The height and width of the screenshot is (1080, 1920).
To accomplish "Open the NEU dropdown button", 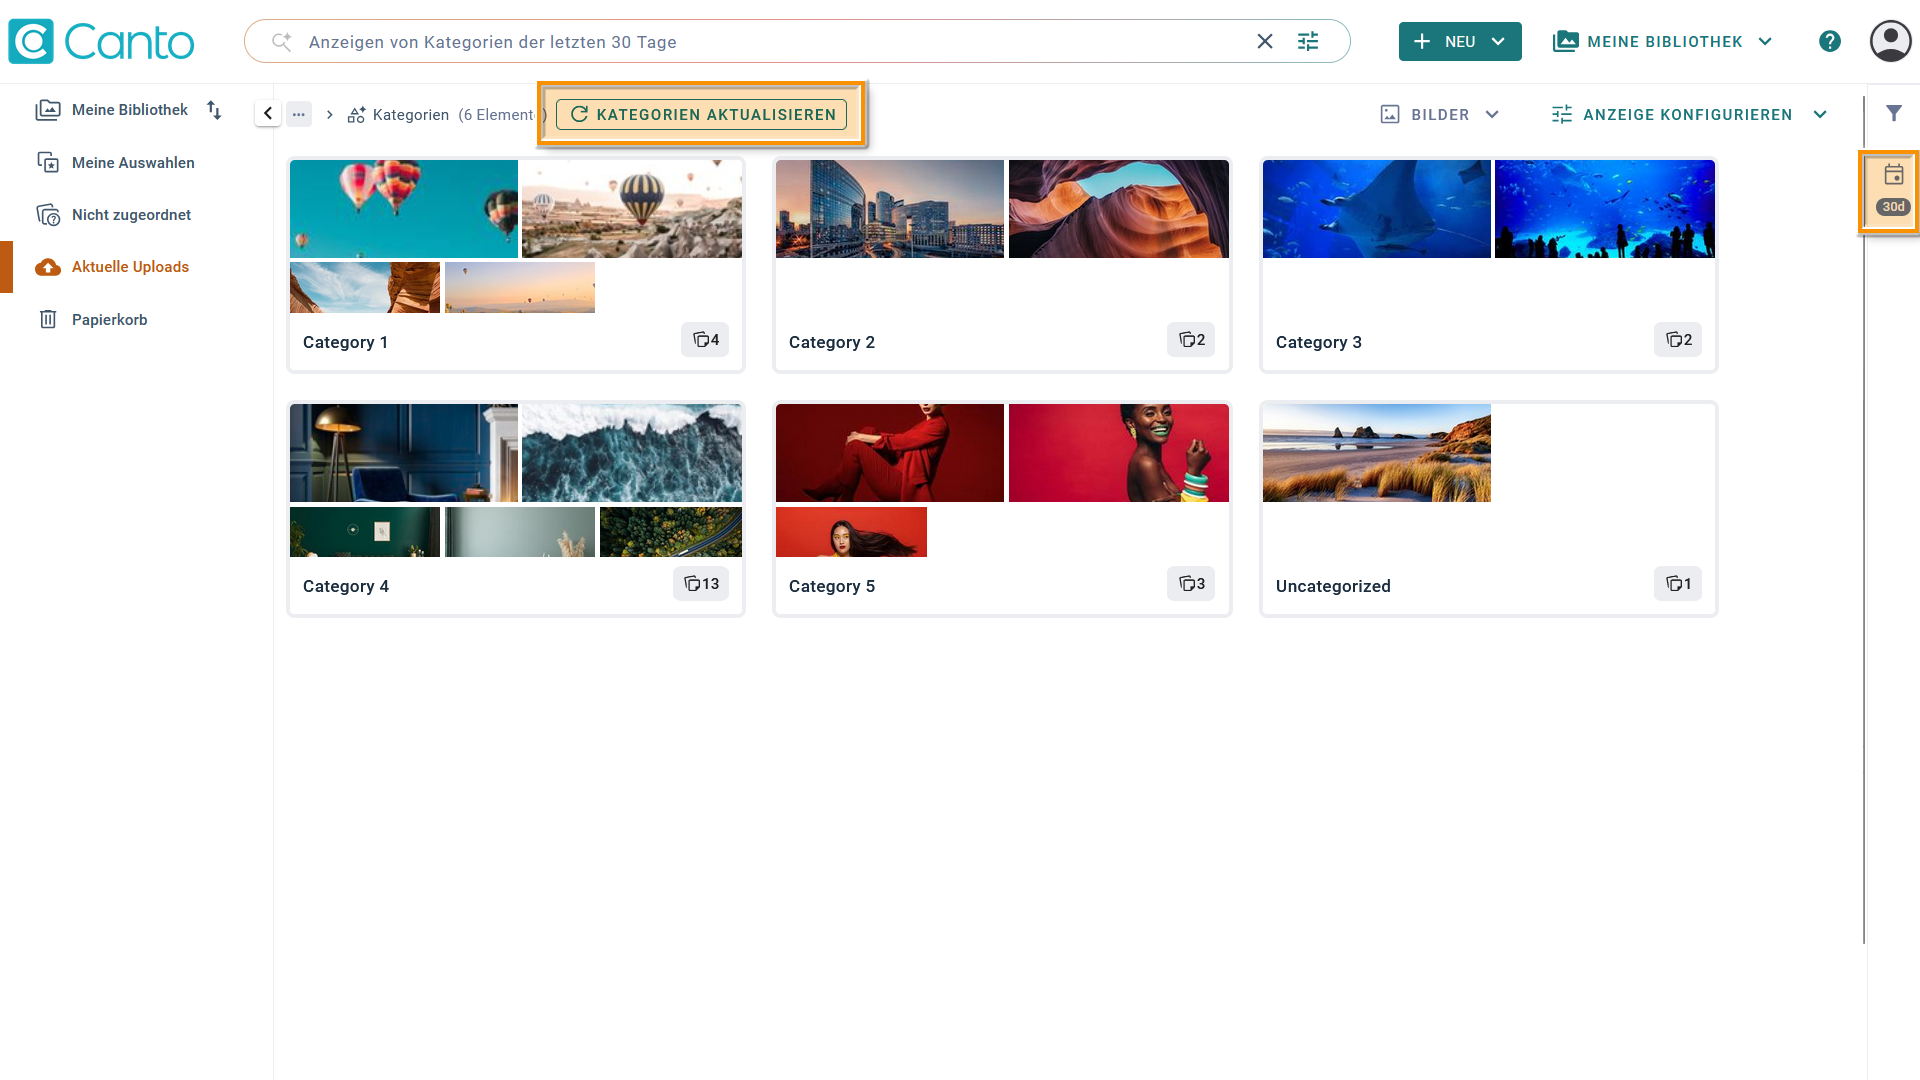I will click(1460, 42).
